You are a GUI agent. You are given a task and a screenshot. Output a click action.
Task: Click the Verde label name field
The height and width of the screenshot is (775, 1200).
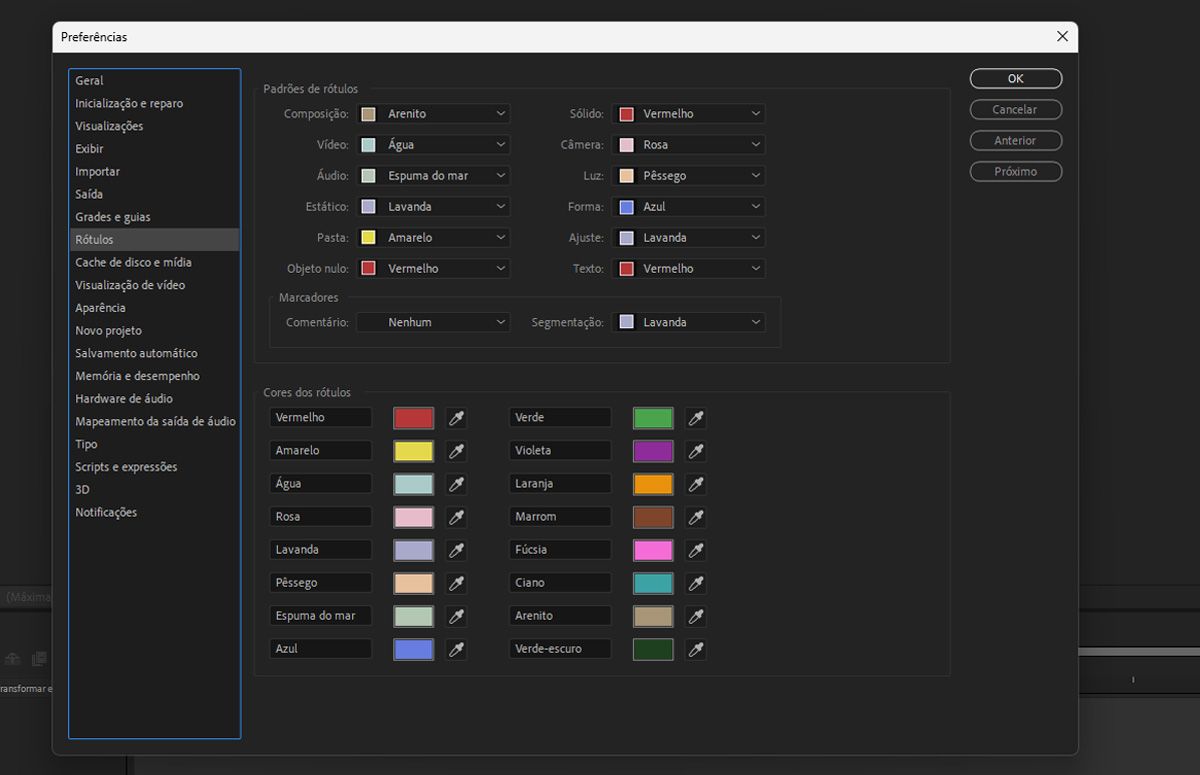click(x=560, y=418)
